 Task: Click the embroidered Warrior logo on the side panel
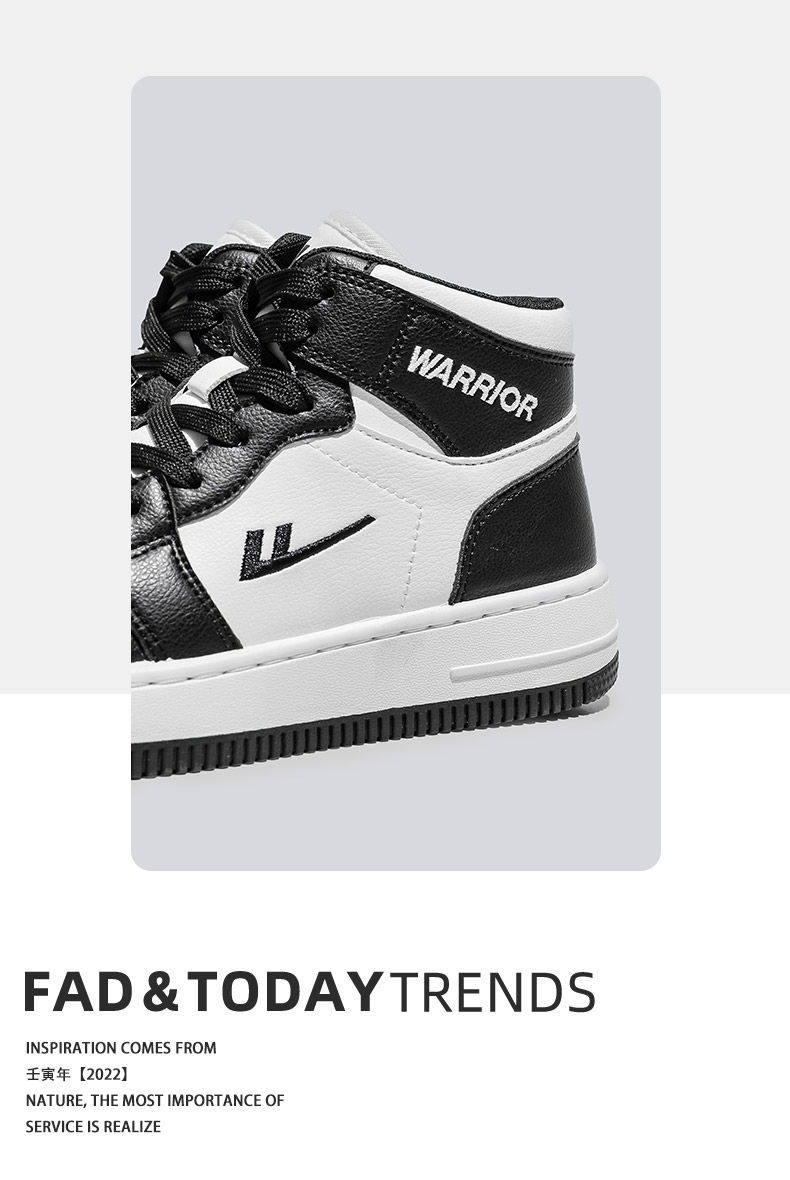306,547
